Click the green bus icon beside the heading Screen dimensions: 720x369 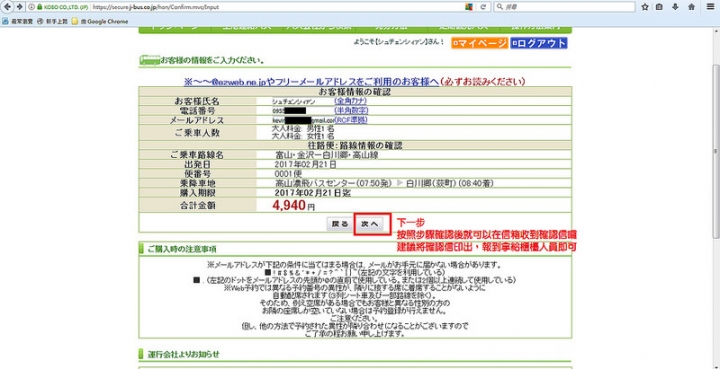pyautogui.click(x=149, y=60)
